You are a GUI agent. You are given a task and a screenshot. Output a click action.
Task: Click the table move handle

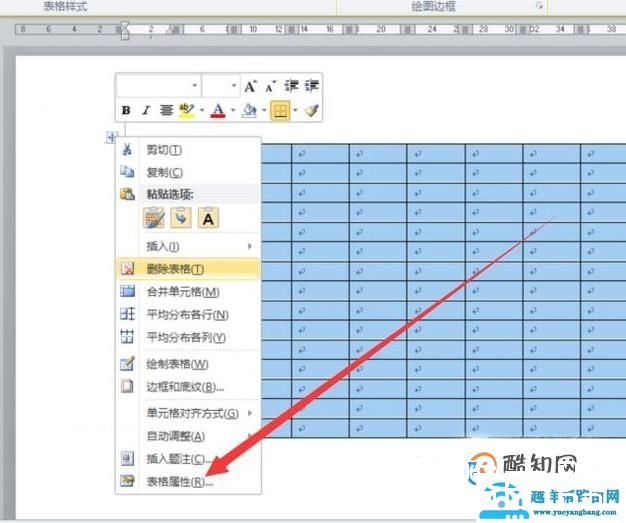[111, 138]
